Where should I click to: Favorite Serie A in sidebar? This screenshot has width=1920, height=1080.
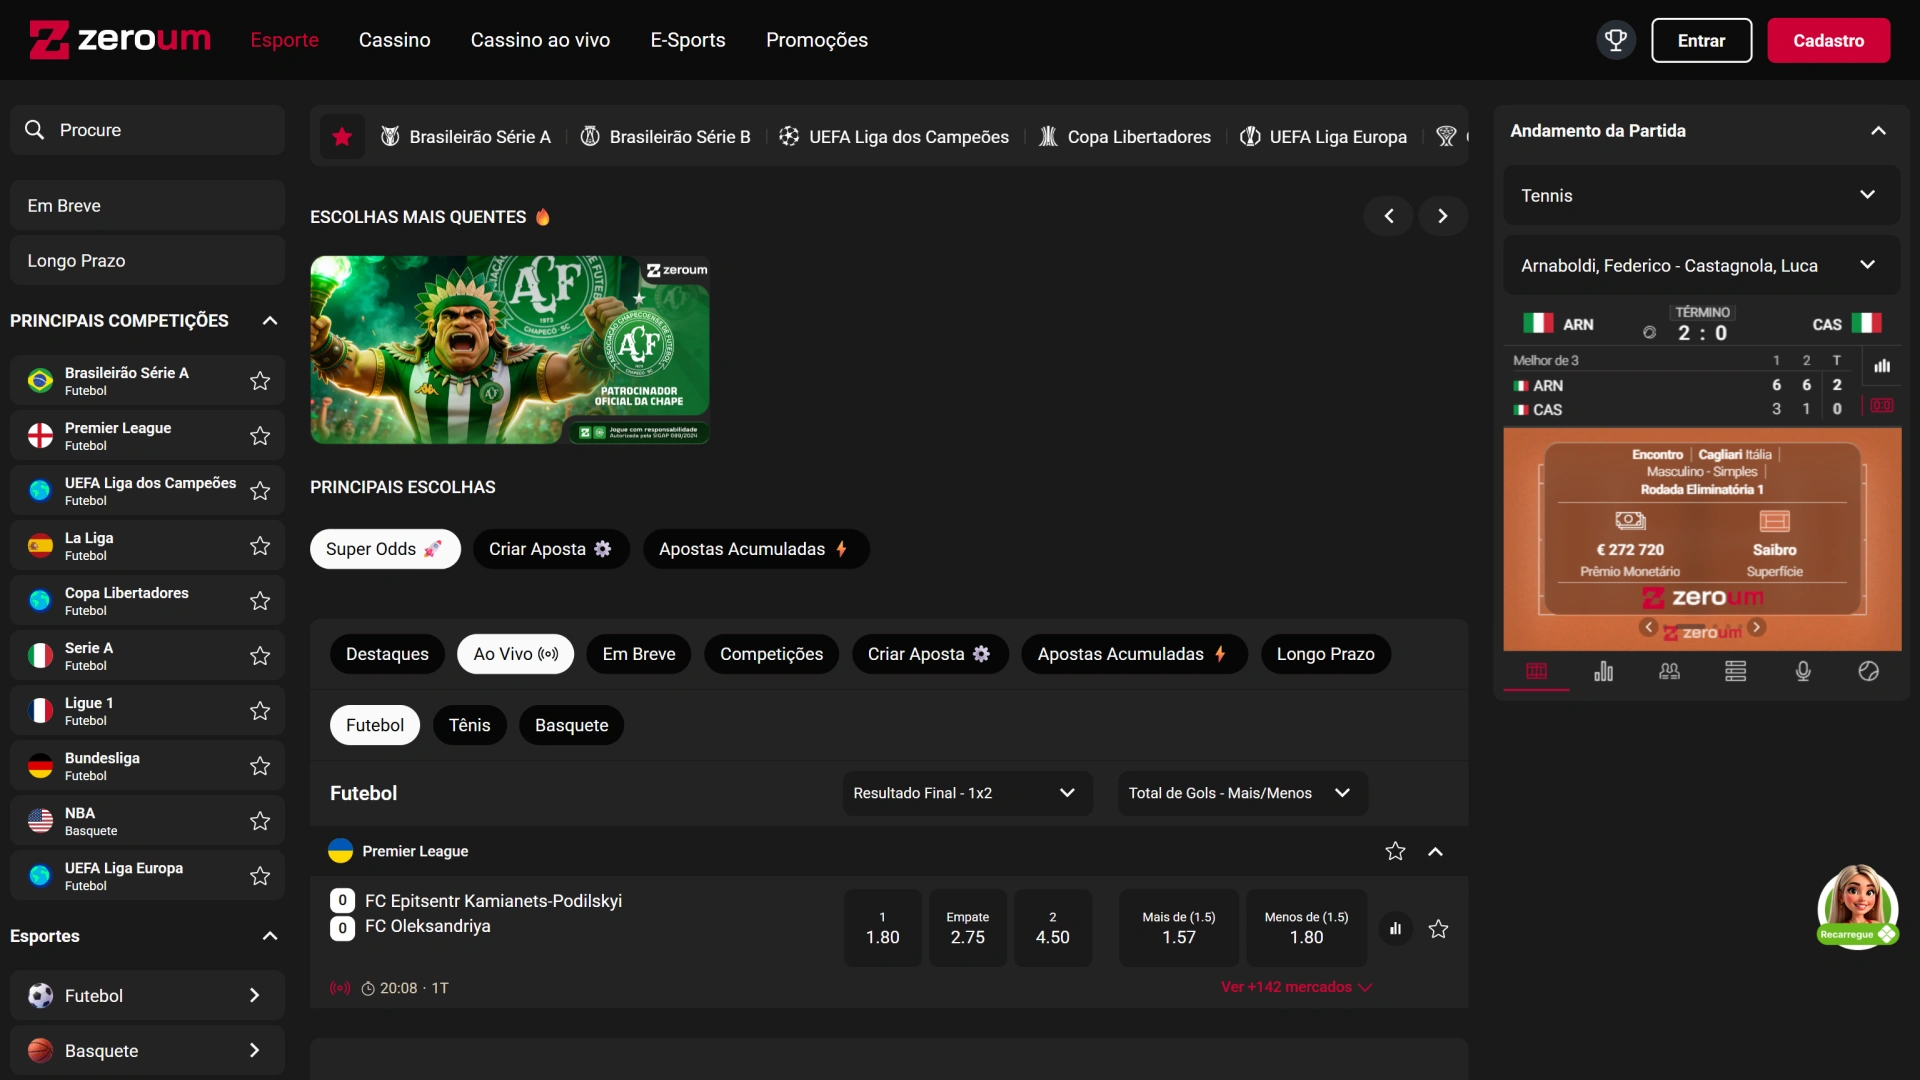(x=260, y=656)
